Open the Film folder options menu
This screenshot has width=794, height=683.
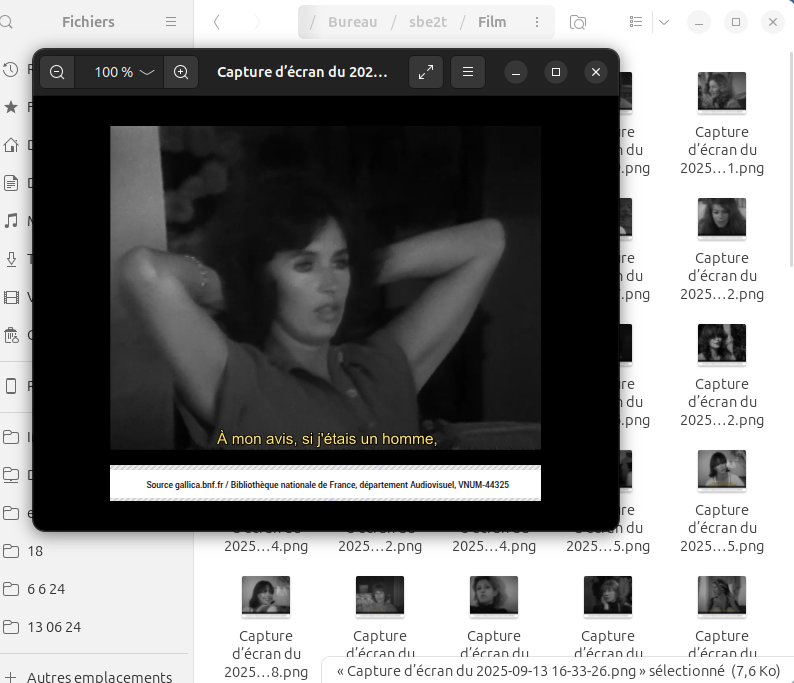click(x=538, y=22)
